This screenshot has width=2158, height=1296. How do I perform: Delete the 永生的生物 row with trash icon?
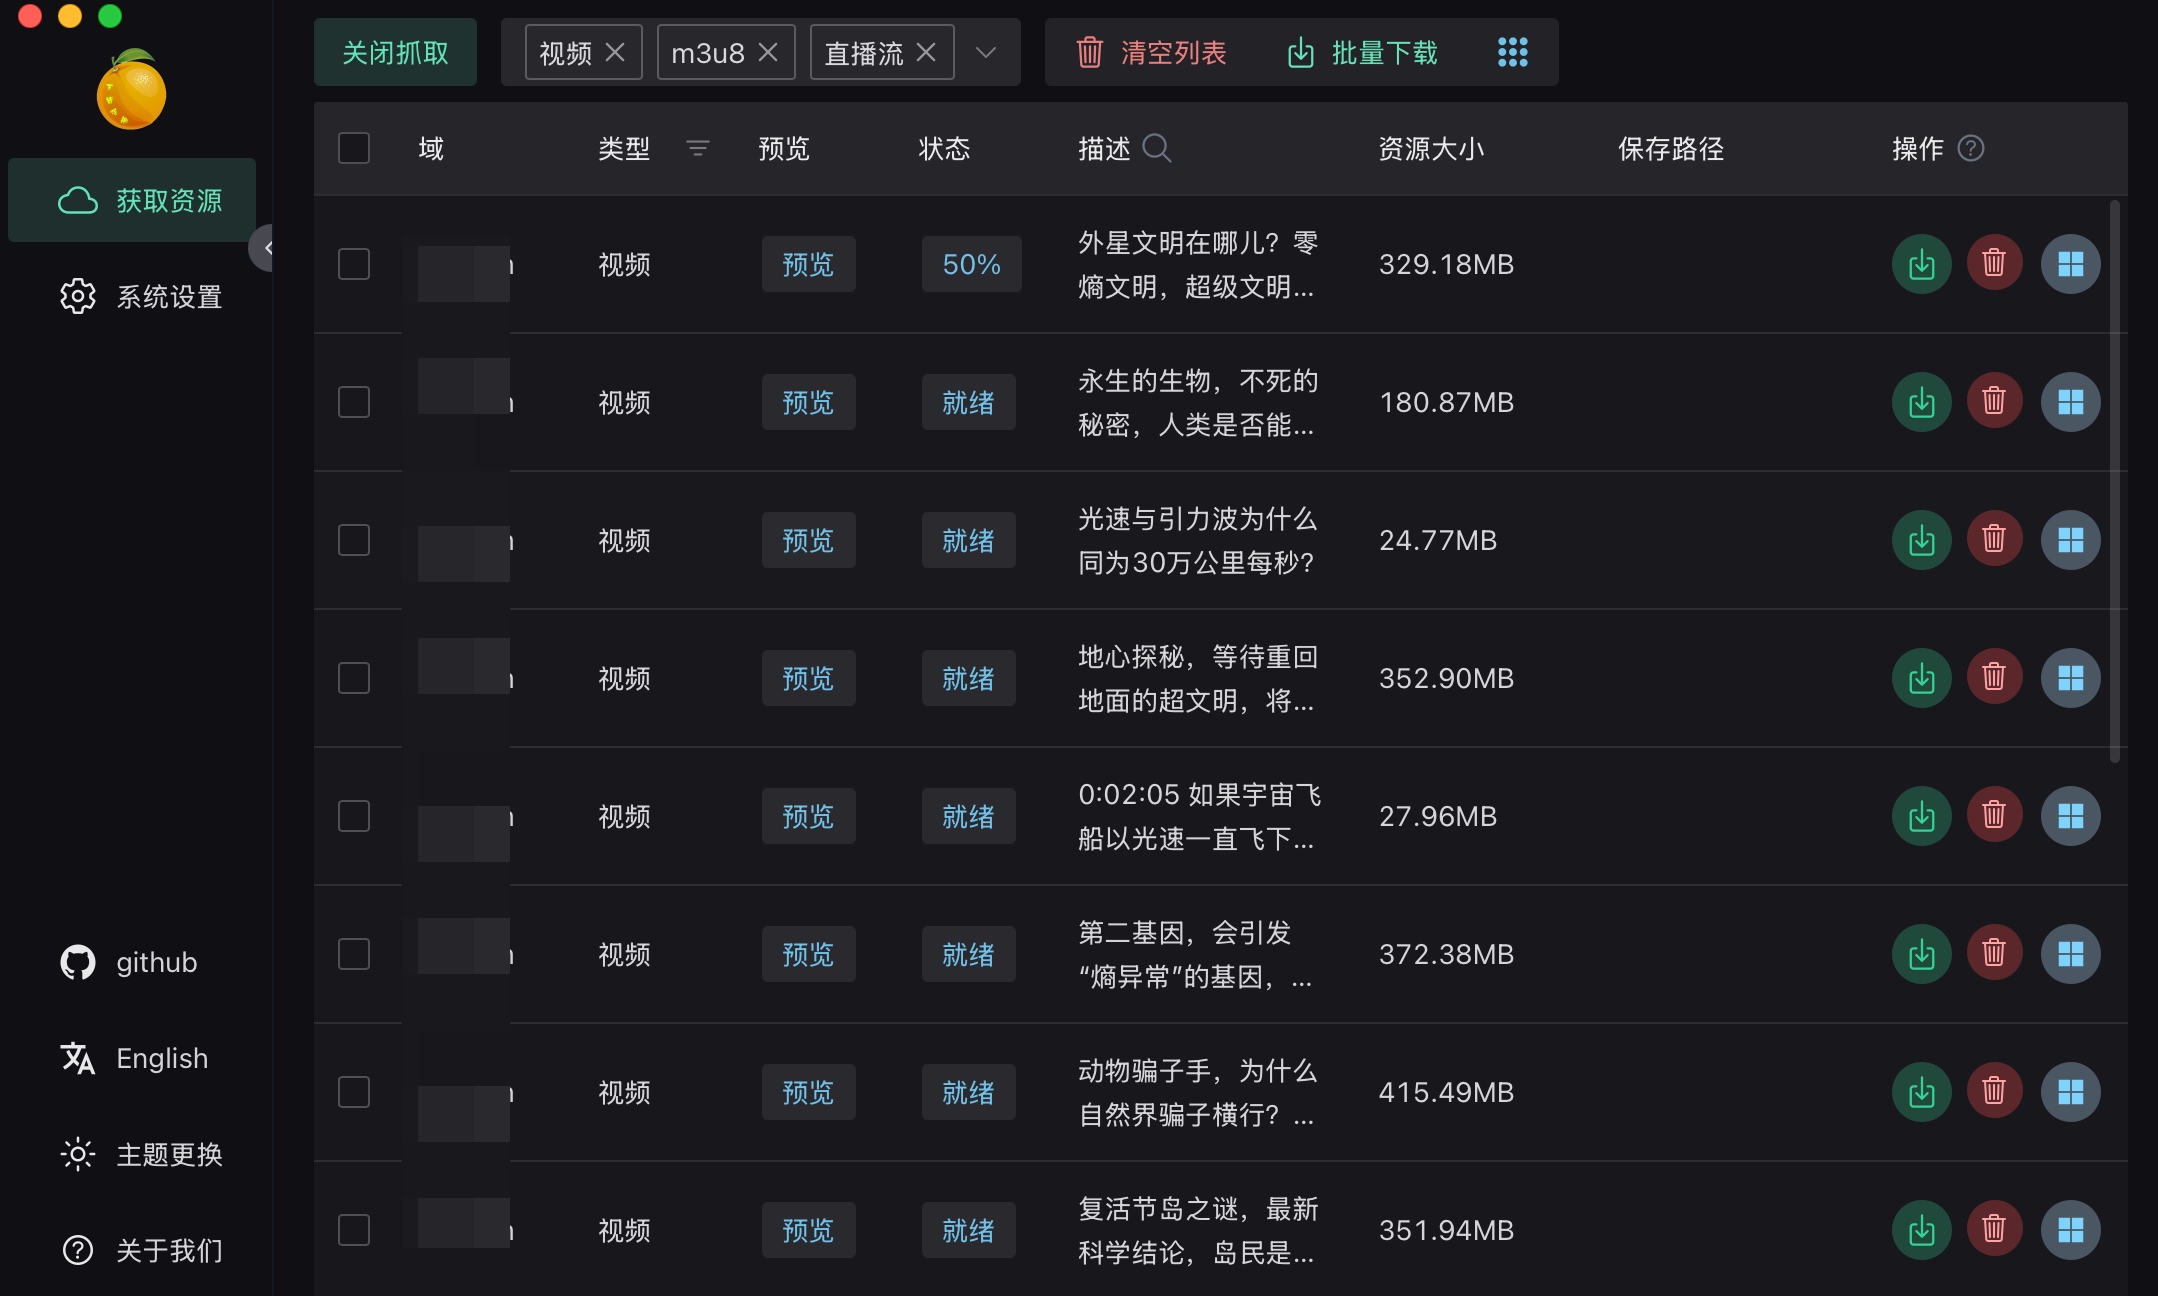(x=1994, y=402)
